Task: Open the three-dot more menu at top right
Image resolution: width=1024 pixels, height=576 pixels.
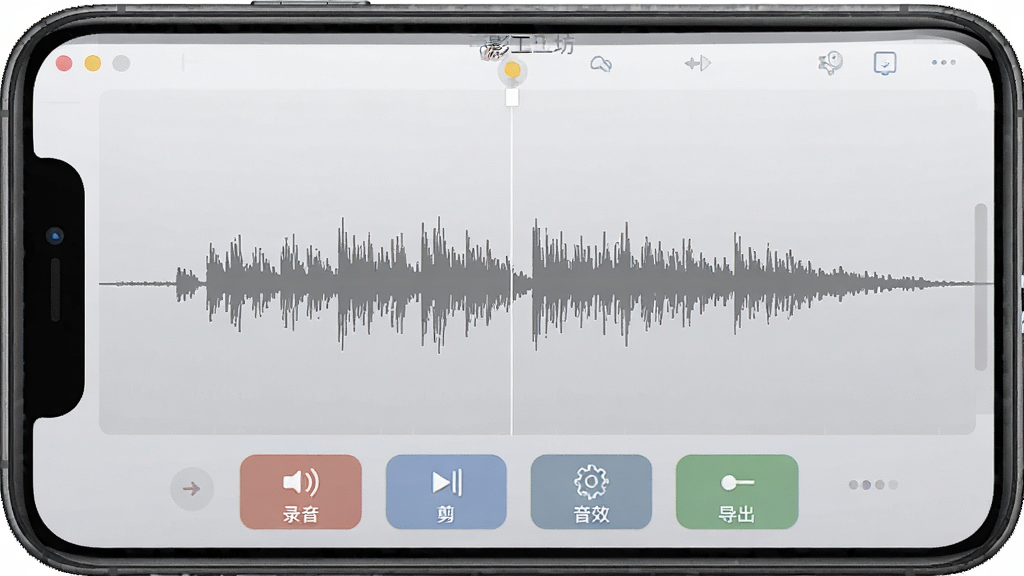Action: pos(944,63)
